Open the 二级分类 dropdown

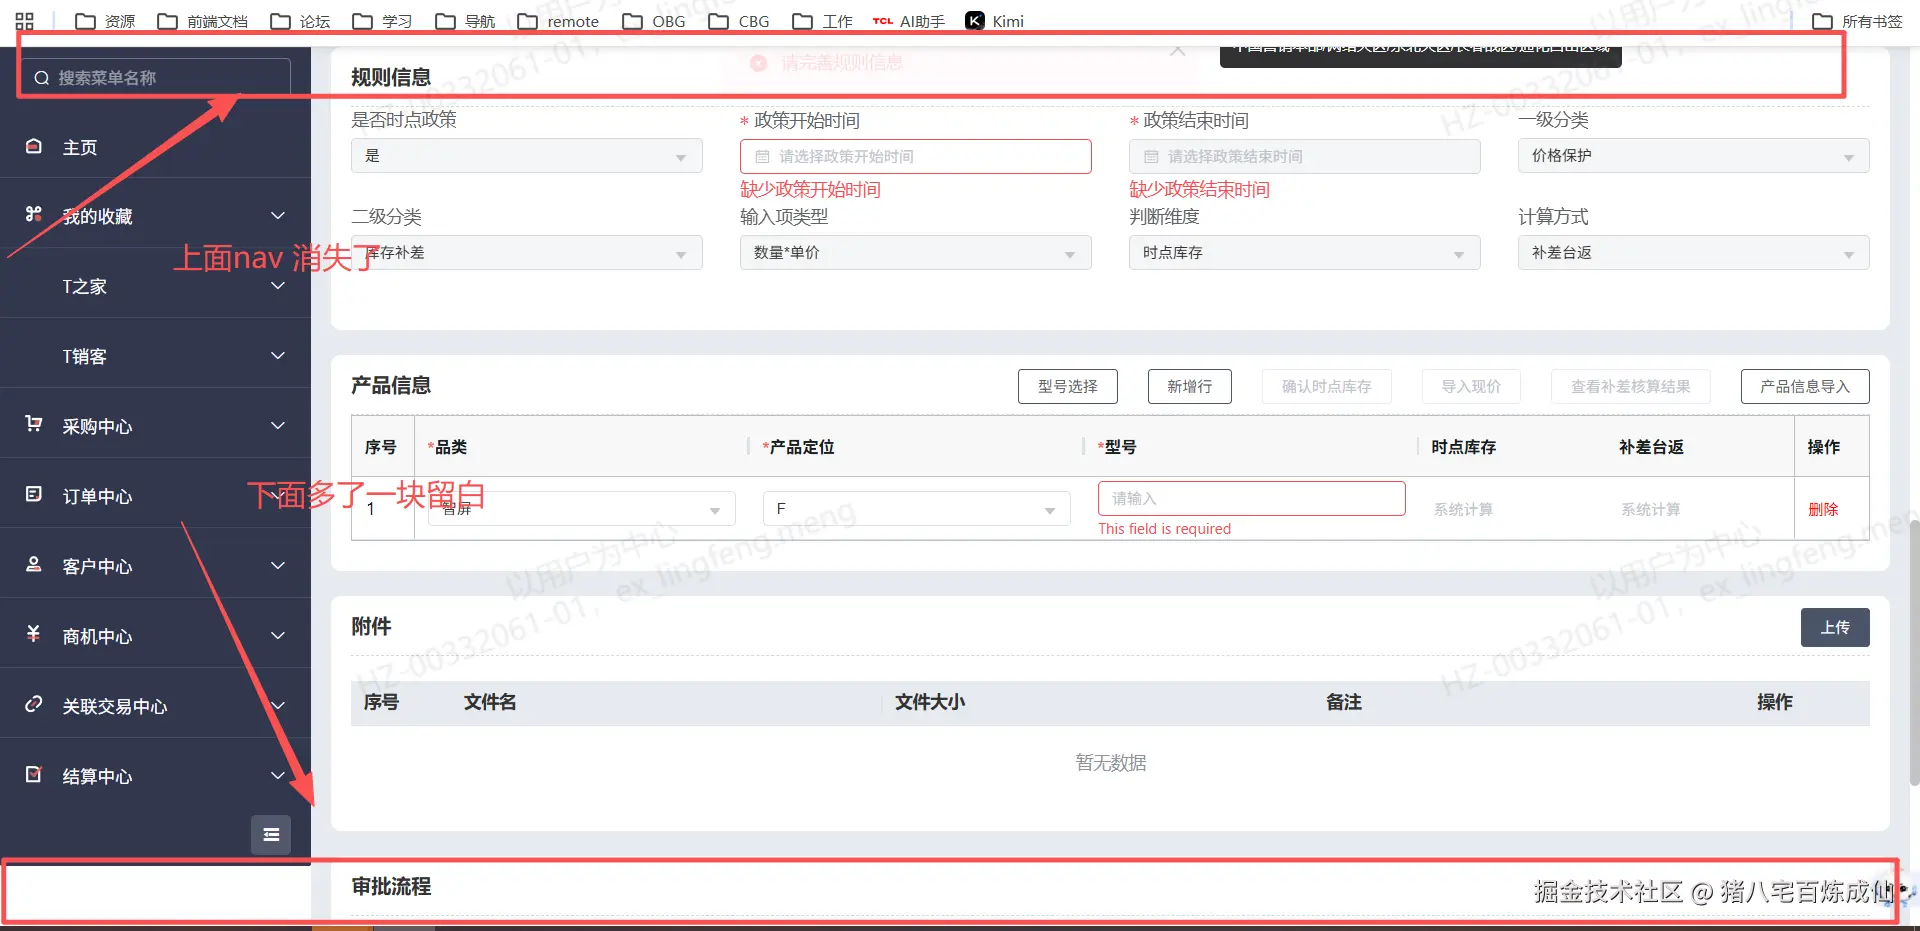point(526,253)
